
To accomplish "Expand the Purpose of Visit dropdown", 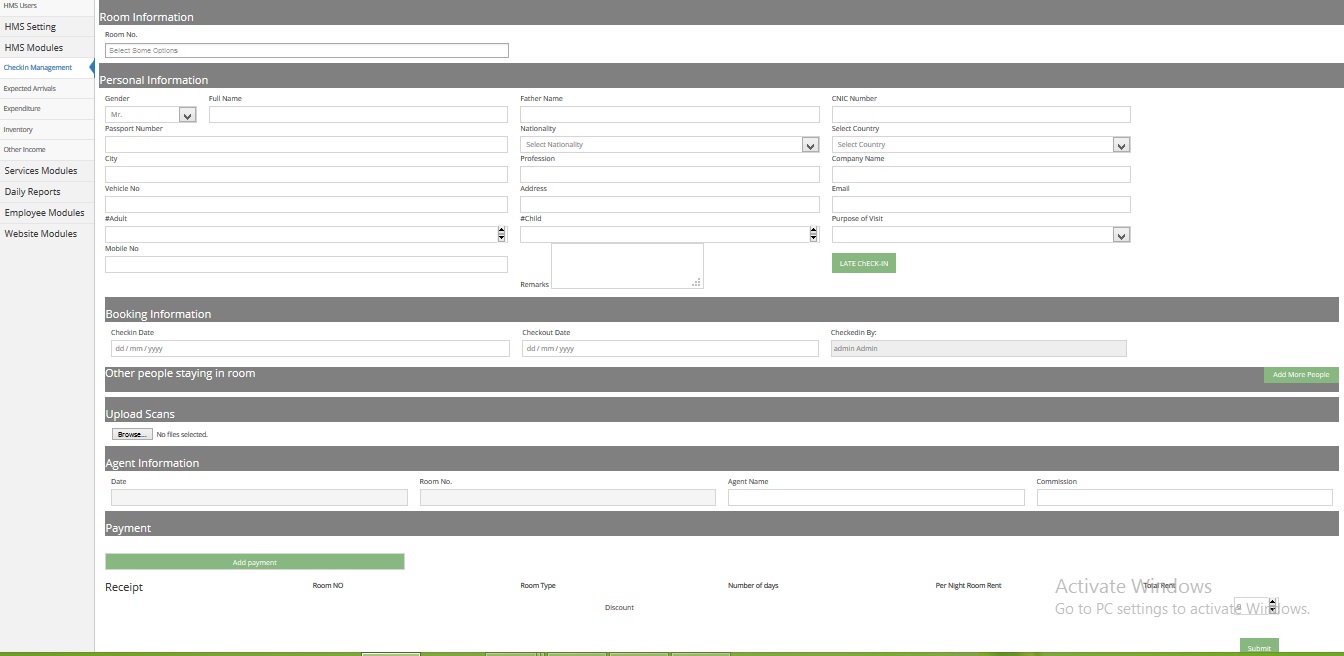I will click(1121, 235).
